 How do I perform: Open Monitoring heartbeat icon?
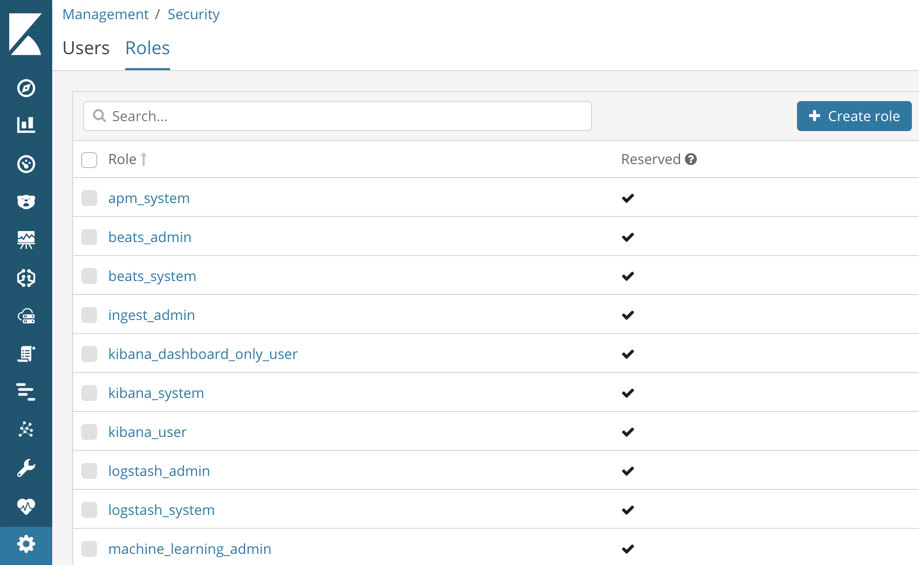26,506
